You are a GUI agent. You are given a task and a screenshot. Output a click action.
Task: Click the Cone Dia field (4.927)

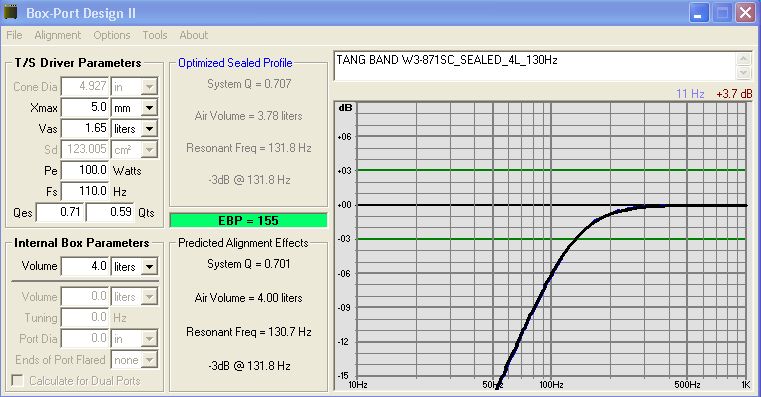click(x=85, y=86)
